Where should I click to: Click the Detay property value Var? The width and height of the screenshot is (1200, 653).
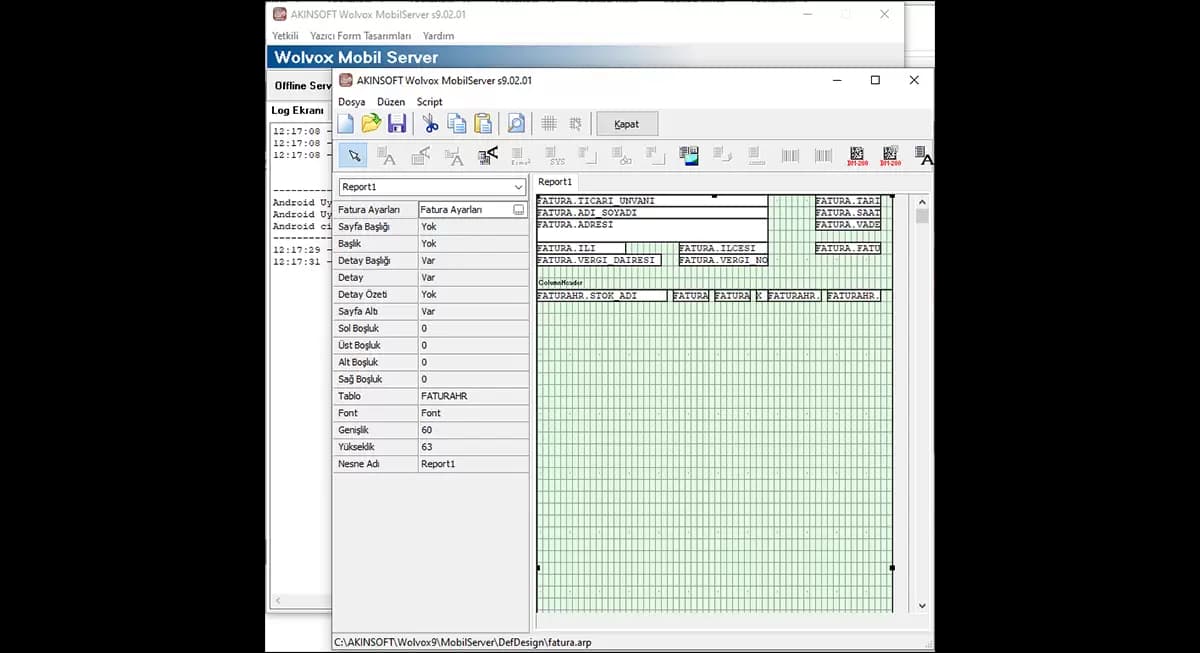point(472,278)
